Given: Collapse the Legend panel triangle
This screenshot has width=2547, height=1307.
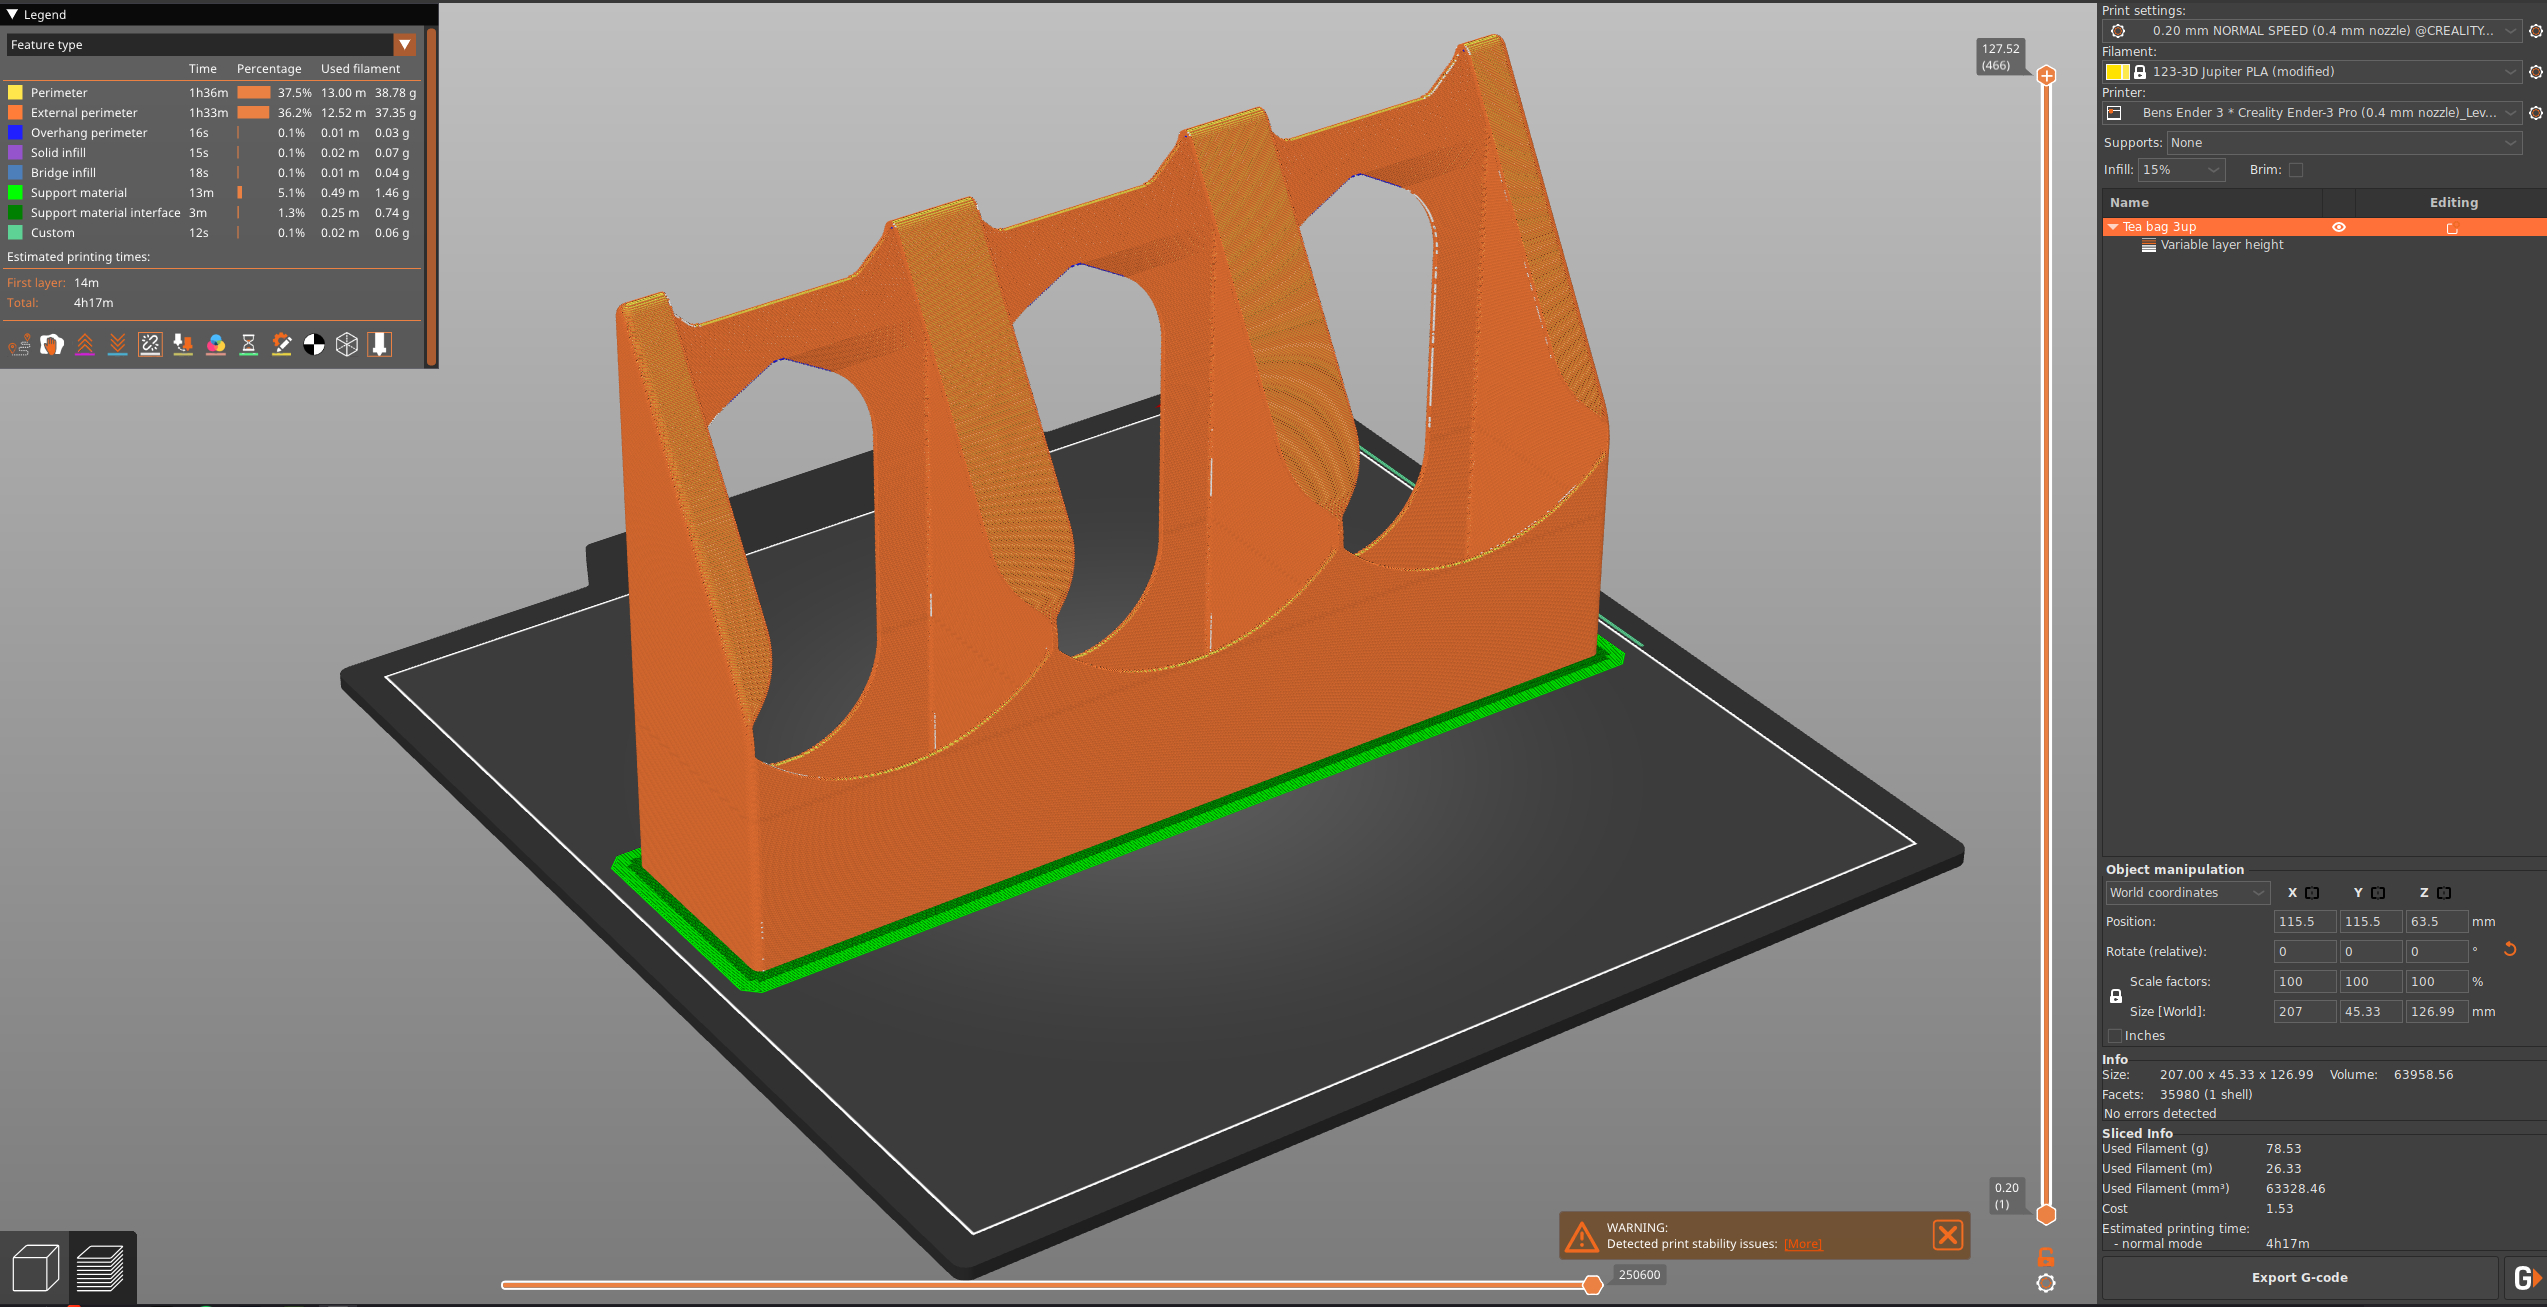Looking at the screenshot, I should coord(13,14).
